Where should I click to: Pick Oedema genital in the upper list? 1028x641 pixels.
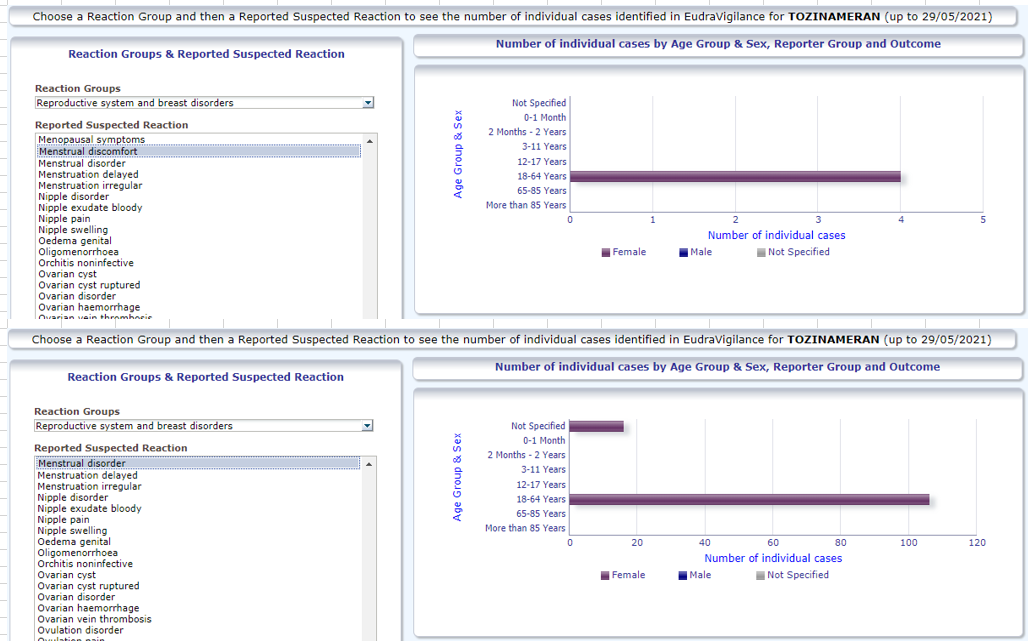(x=75, y=241)
